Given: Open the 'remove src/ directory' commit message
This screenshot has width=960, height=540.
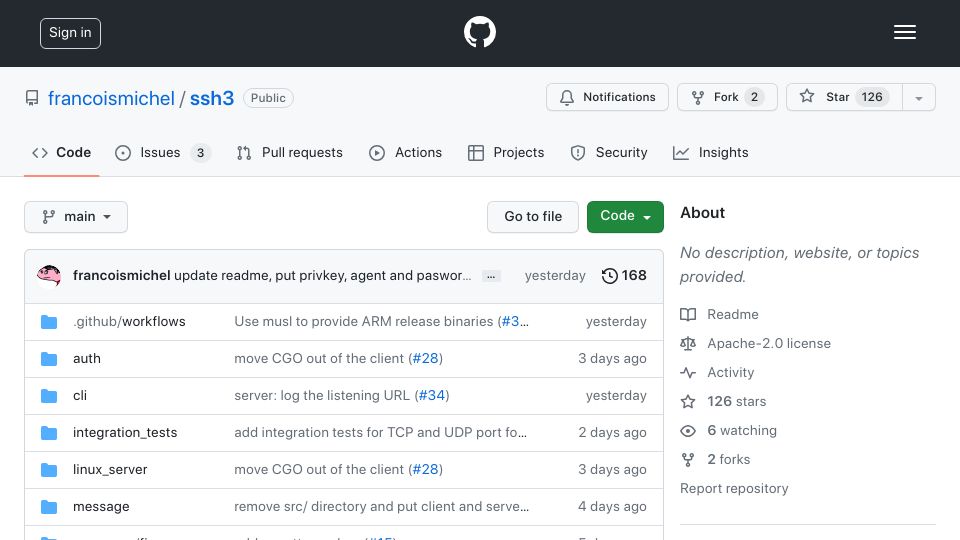Looking at the screenshot, I should [381, 506].
